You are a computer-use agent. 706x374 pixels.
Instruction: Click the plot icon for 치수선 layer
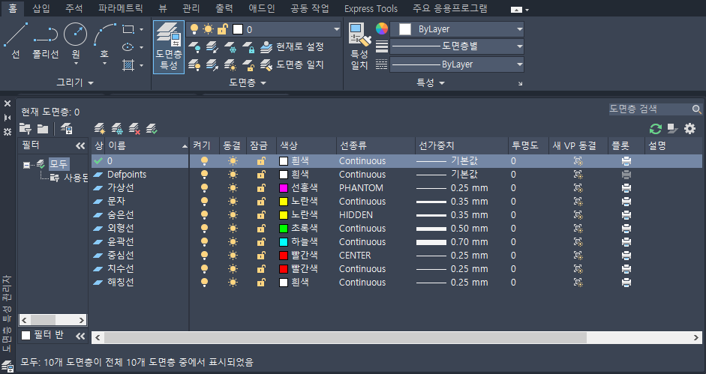(x=626, y=269)
